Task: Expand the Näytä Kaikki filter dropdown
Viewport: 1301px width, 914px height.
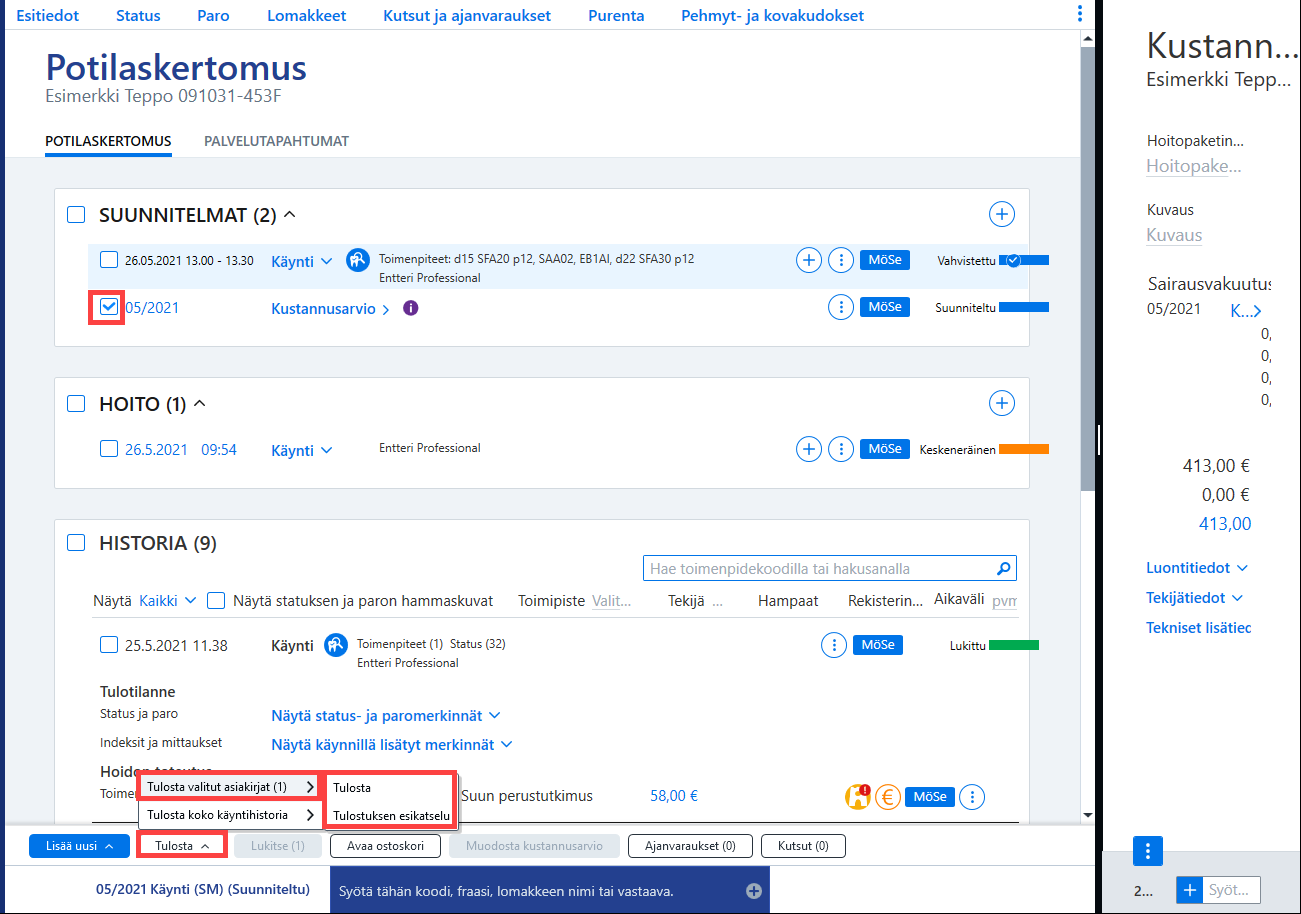Action: [x=168, y=601]
